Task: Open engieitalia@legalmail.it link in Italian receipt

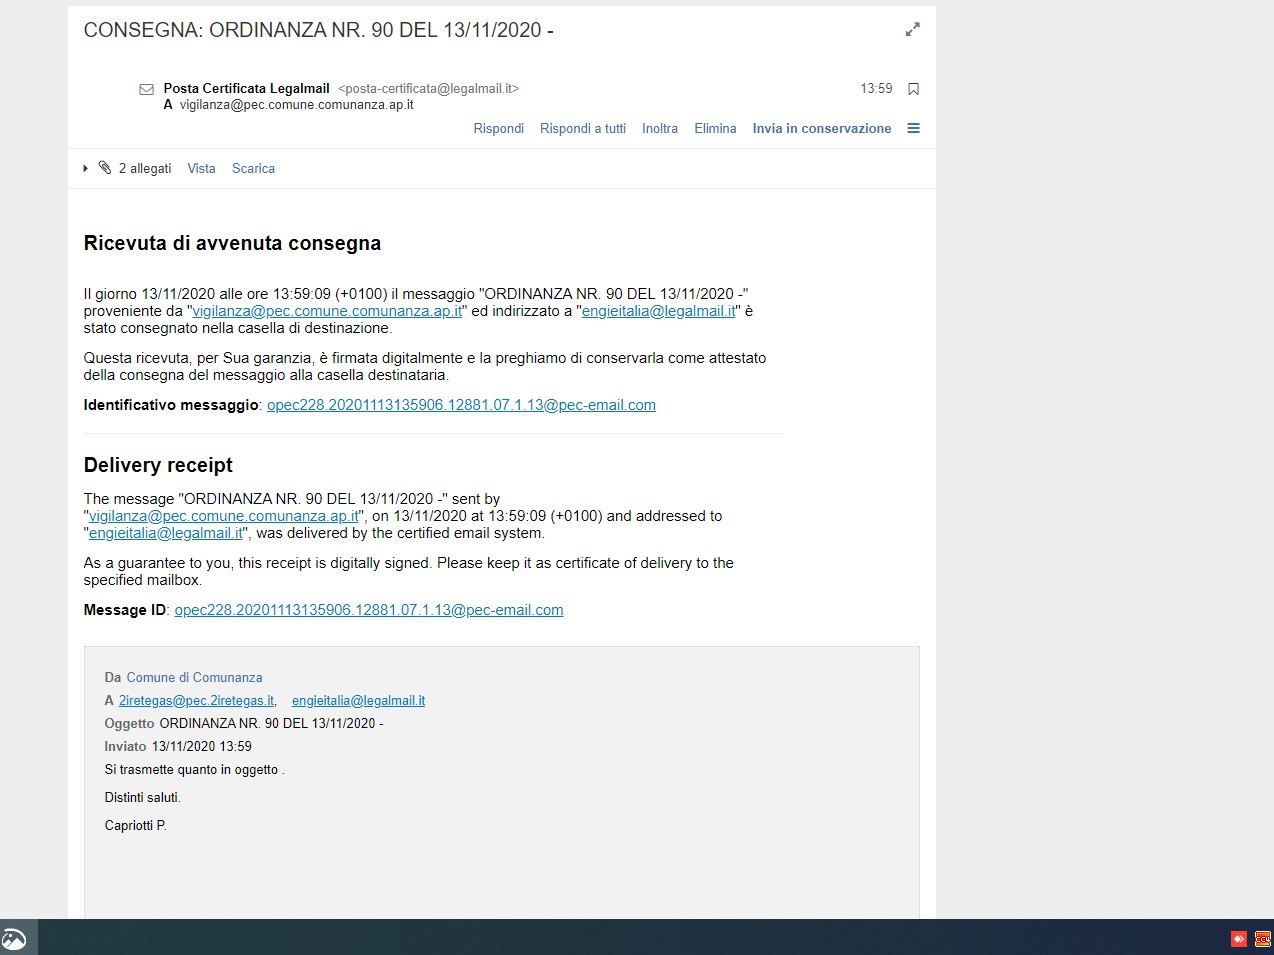Action: click(658, 311)
